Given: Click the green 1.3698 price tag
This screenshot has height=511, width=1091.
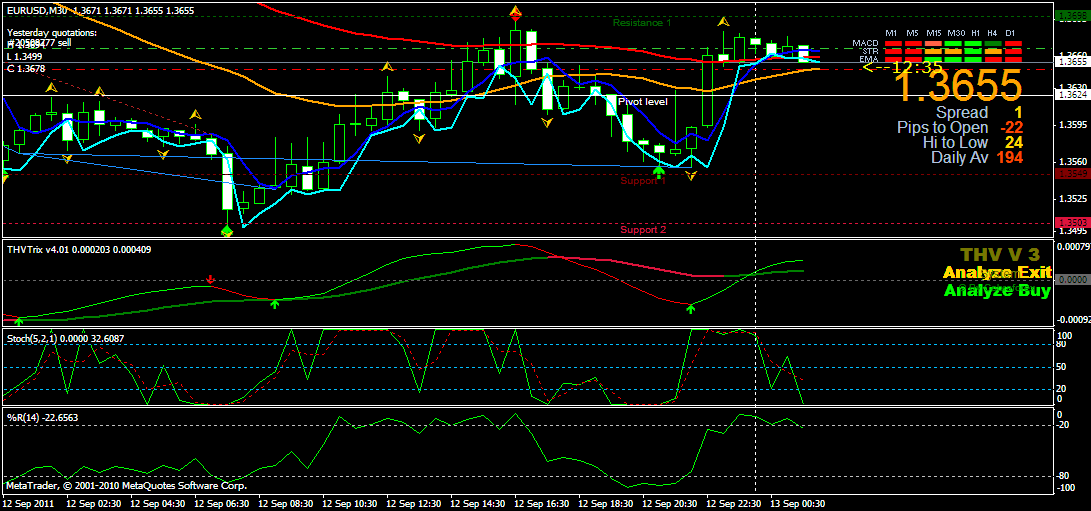Looking at the screenshot, I should pos(1071,15).
